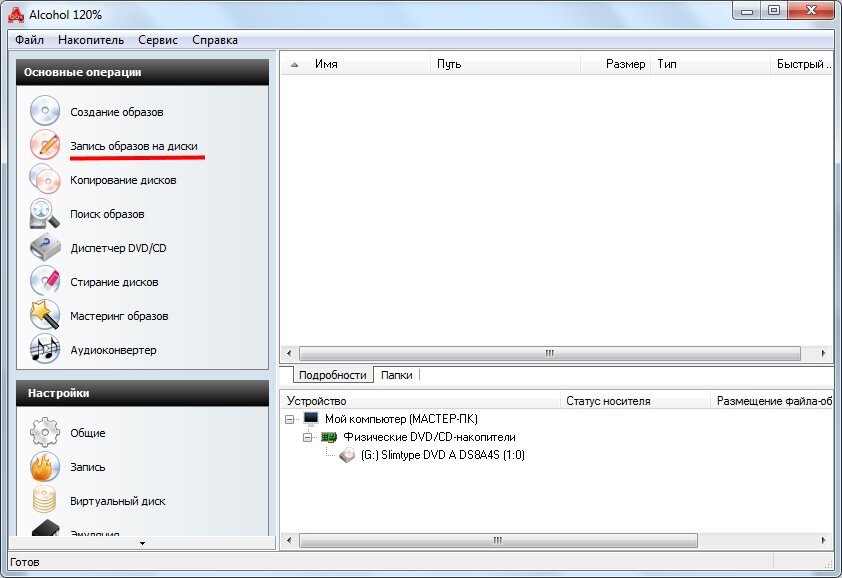The width and height of the screenshot is (842, 578).
Task: Click the Стирание дисков eraser icon
Action: (45, 281)
